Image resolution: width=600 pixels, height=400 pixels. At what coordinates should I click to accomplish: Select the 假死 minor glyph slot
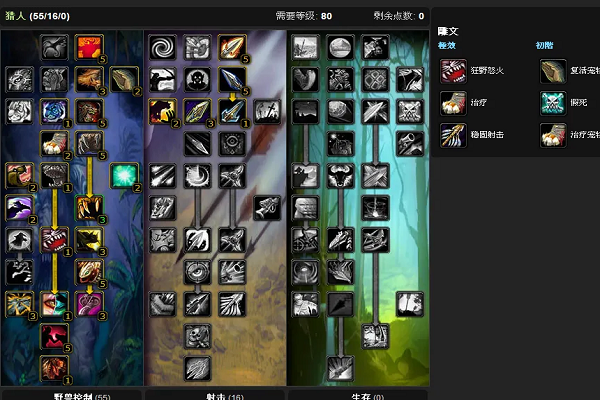click(553, 103)
